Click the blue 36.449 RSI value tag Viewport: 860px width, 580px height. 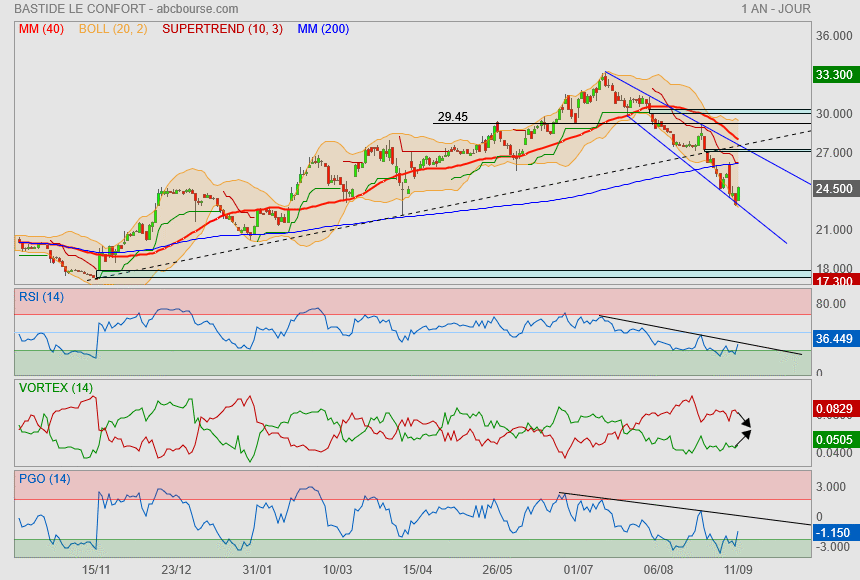834,339
